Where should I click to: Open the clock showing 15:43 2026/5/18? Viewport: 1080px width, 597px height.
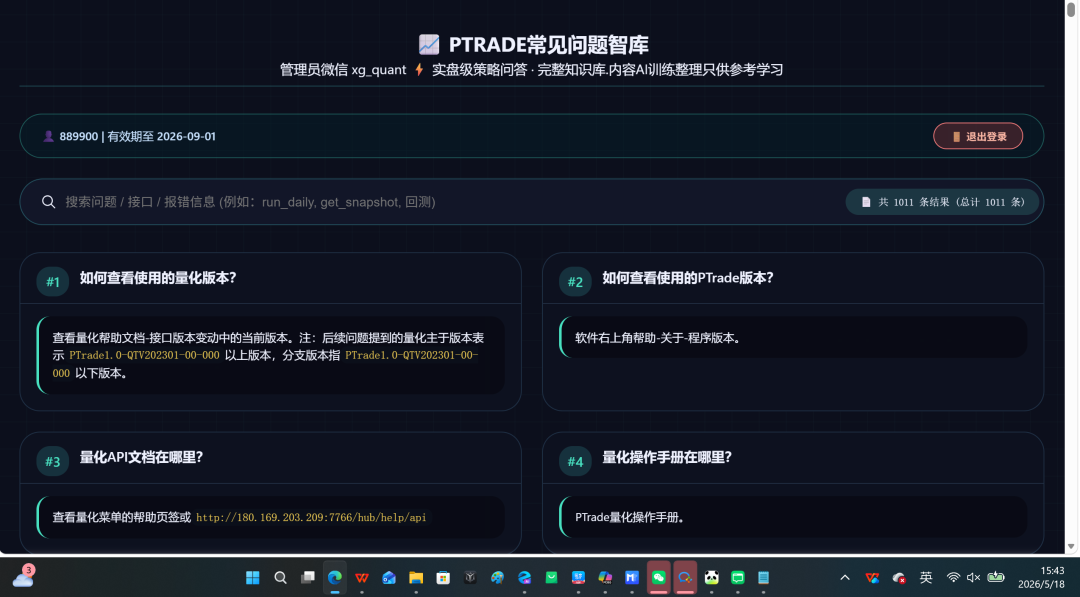1041,578
